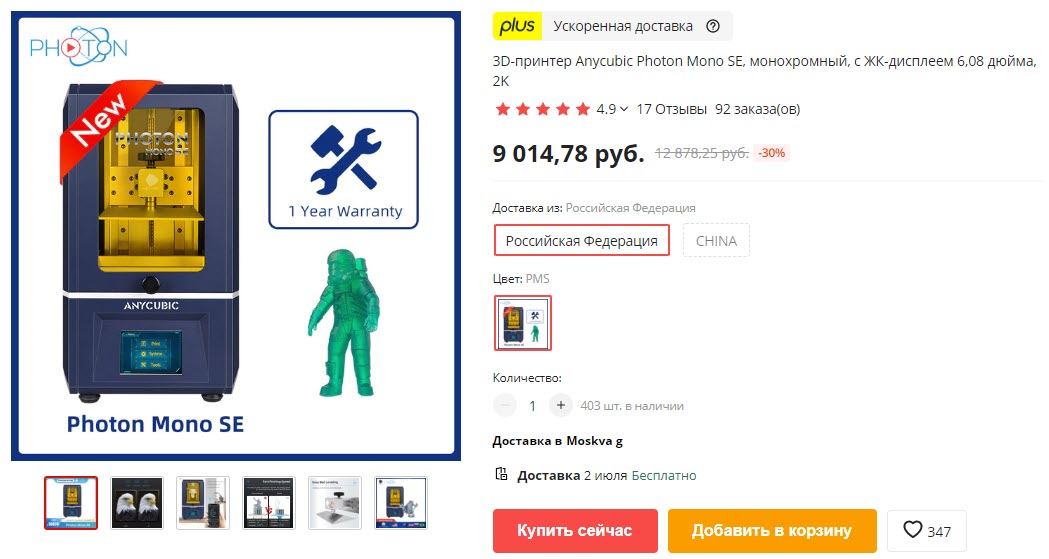
Task: Click the five-star rating icons
Action: click(x=543, y=109)
